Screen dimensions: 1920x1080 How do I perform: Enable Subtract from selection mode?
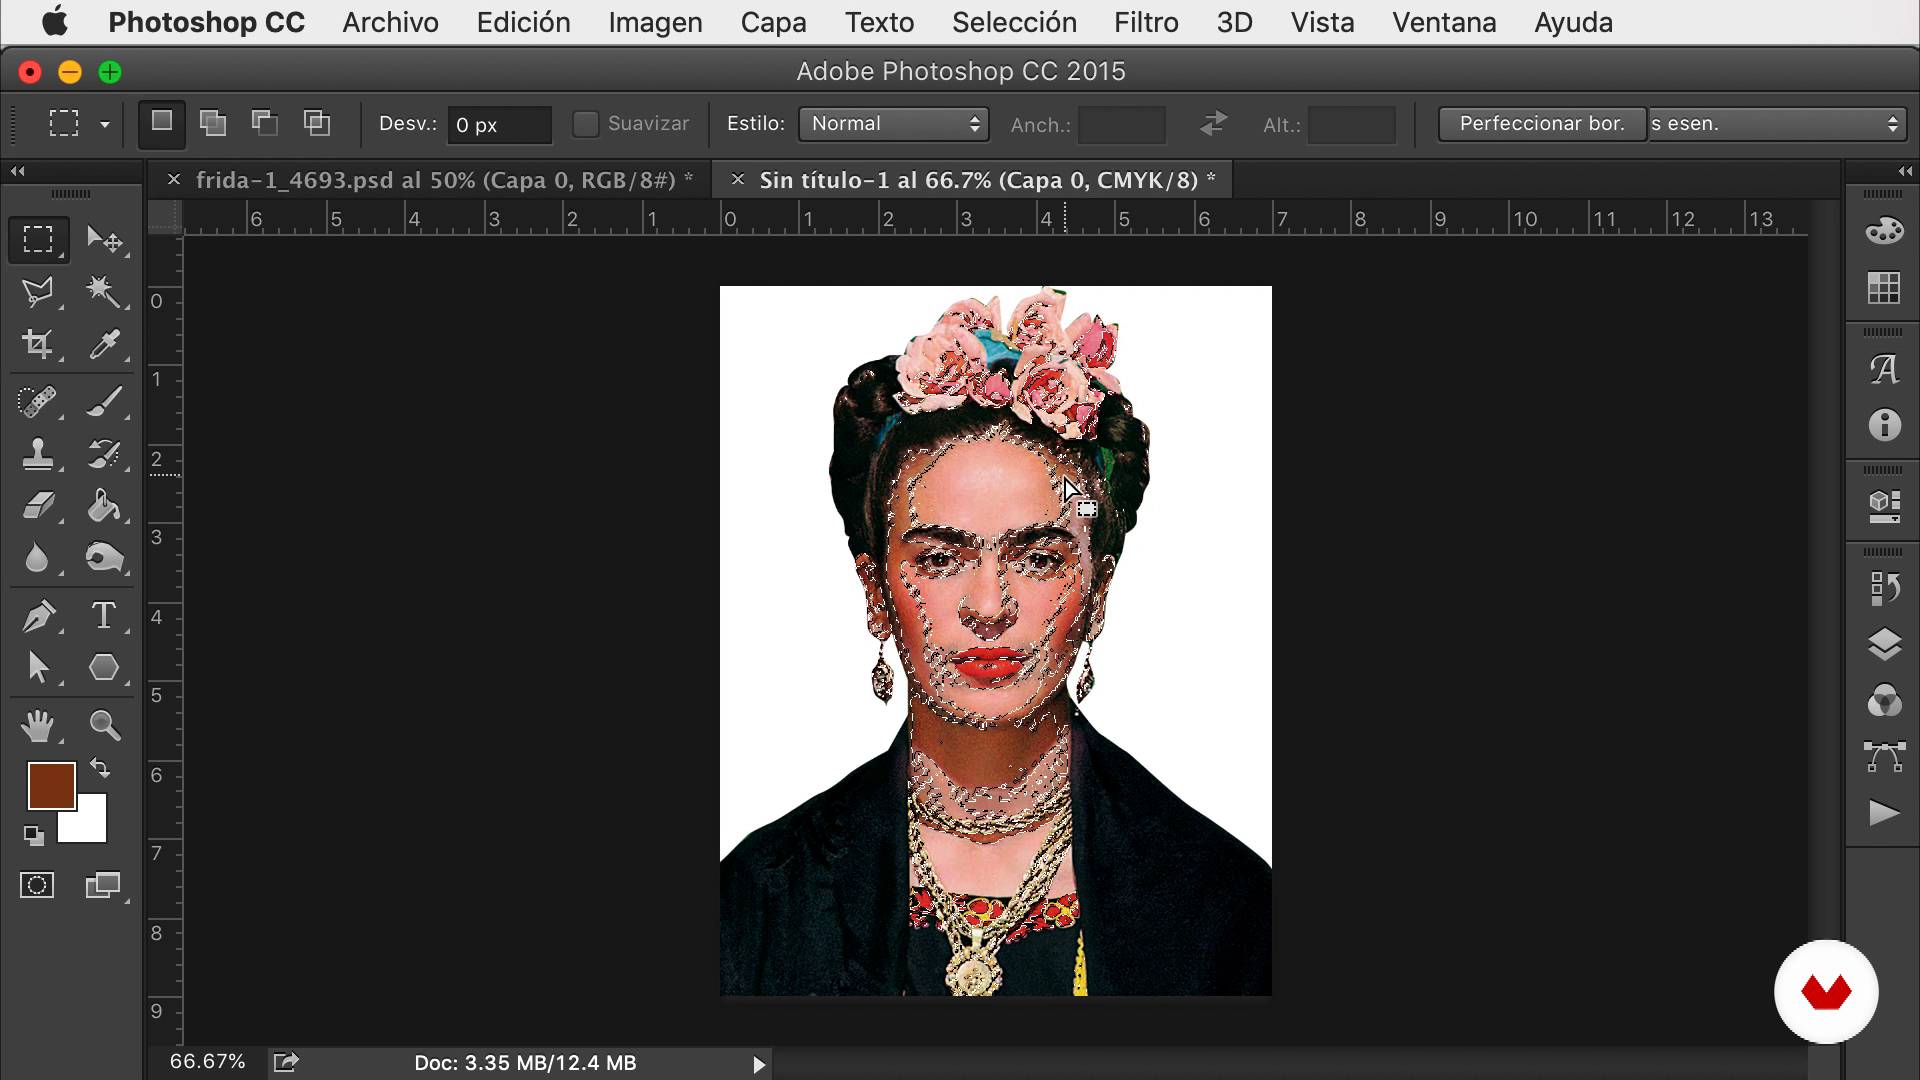click(264, 123)
